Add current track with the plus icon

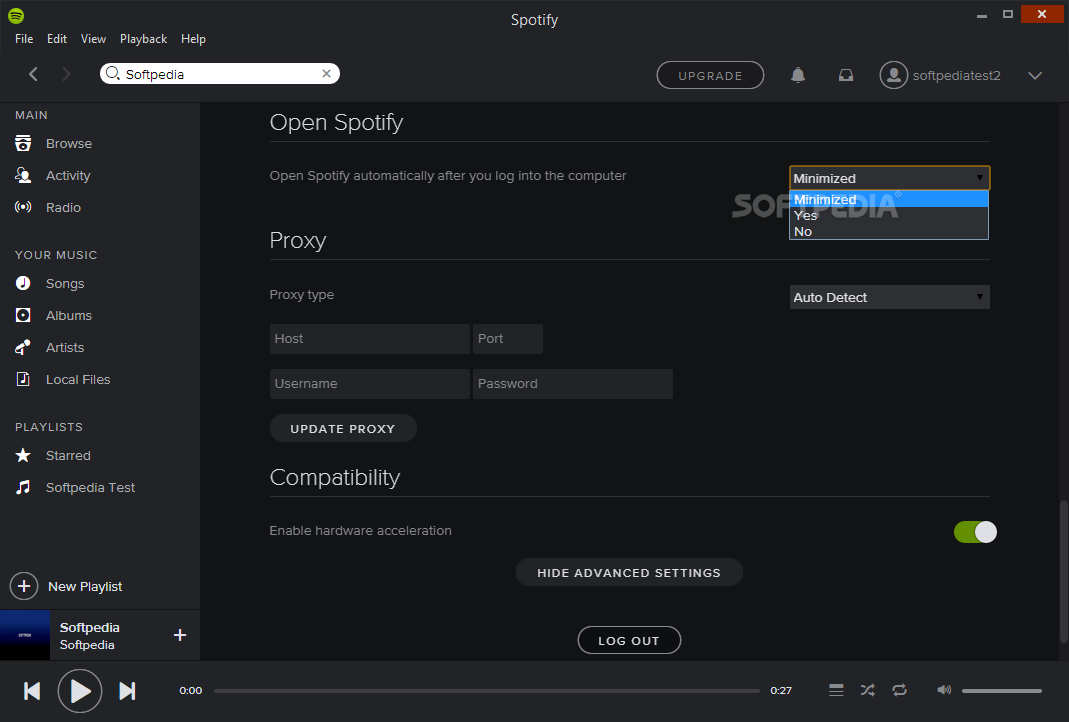[x=180, y=635]
